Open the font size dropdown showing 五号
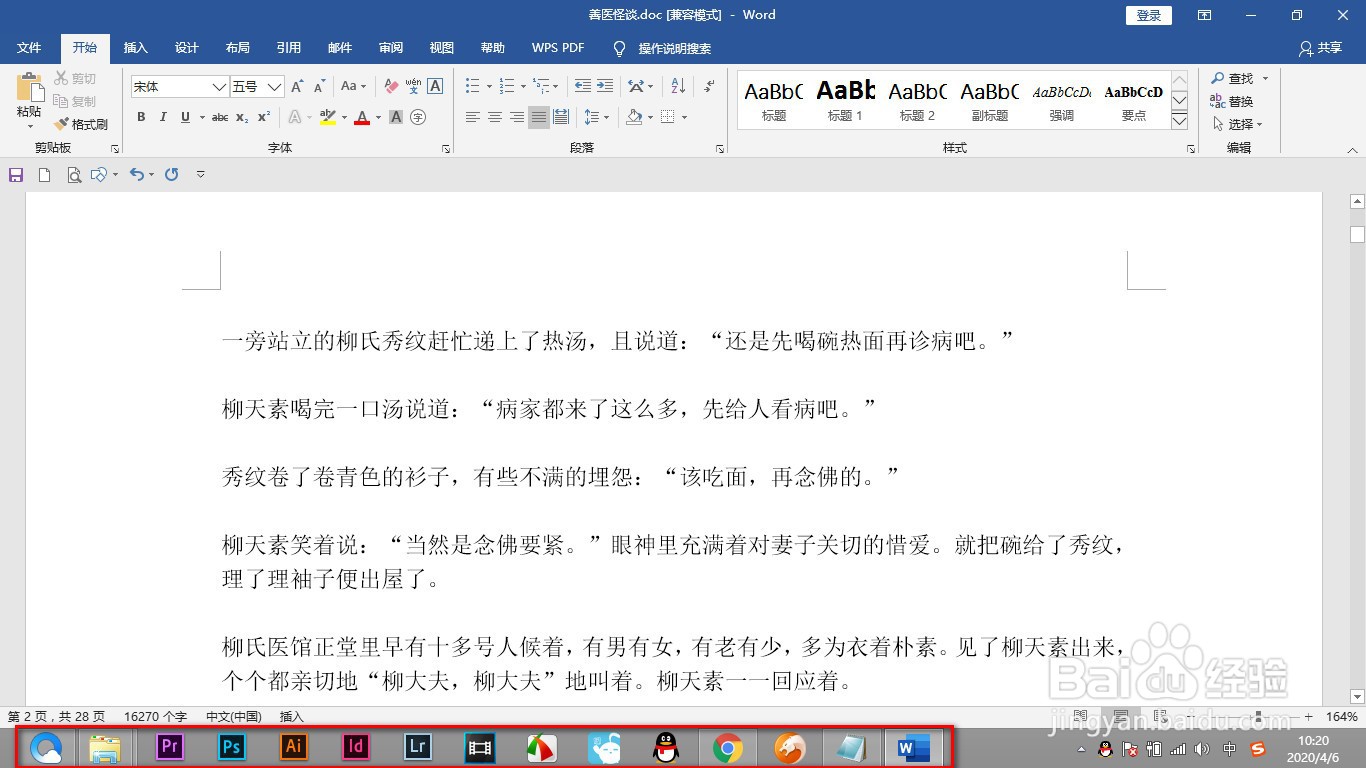Viewport: 1366px width, 768px height. (274, 86)
